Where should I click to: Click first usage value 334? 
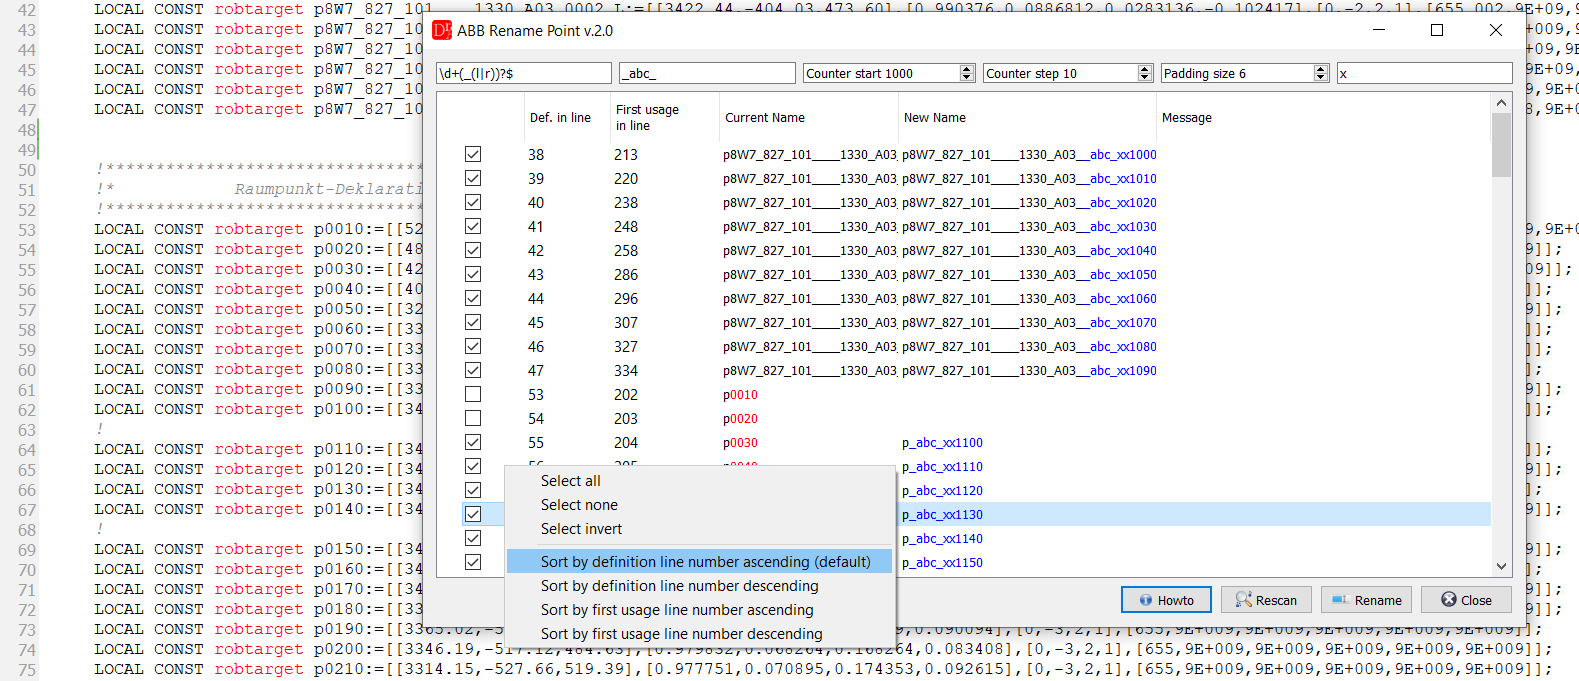(x=626, y=371)
